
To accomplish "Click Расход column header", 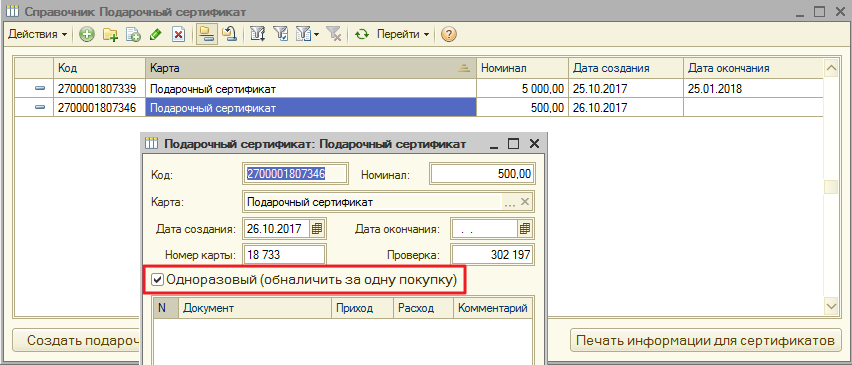I will point(423,308).
